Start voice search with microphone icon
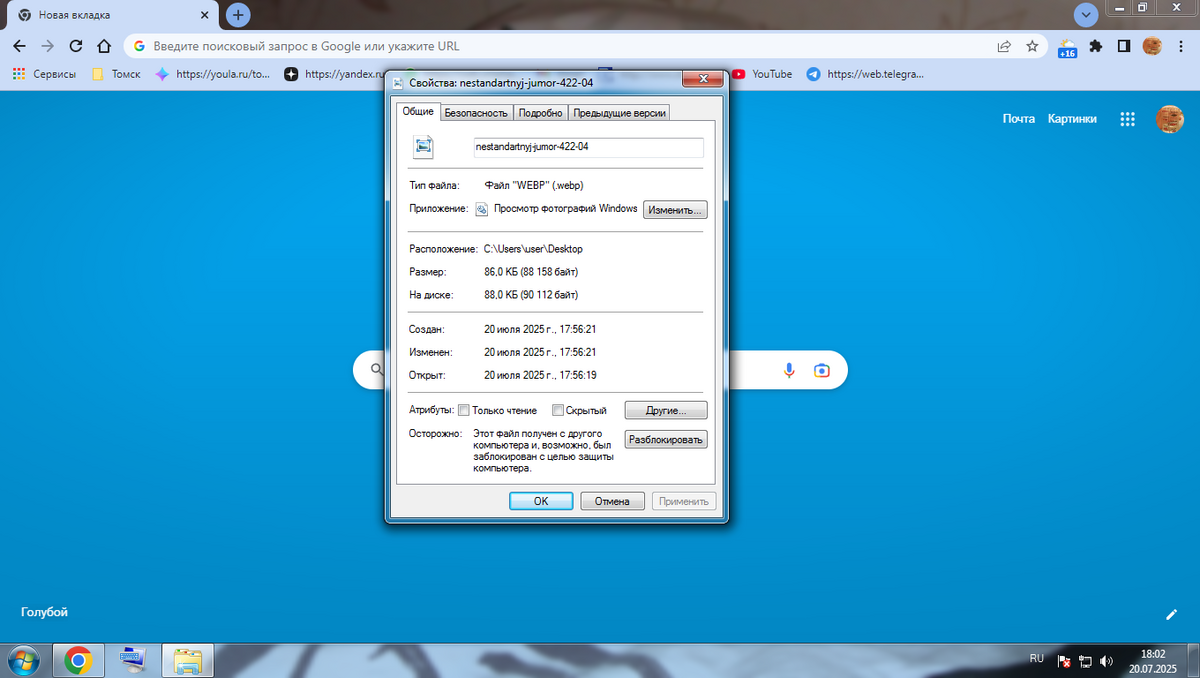Image resolution: width=1200 pixels, height=678 pixels. click(x=789, y=370)
